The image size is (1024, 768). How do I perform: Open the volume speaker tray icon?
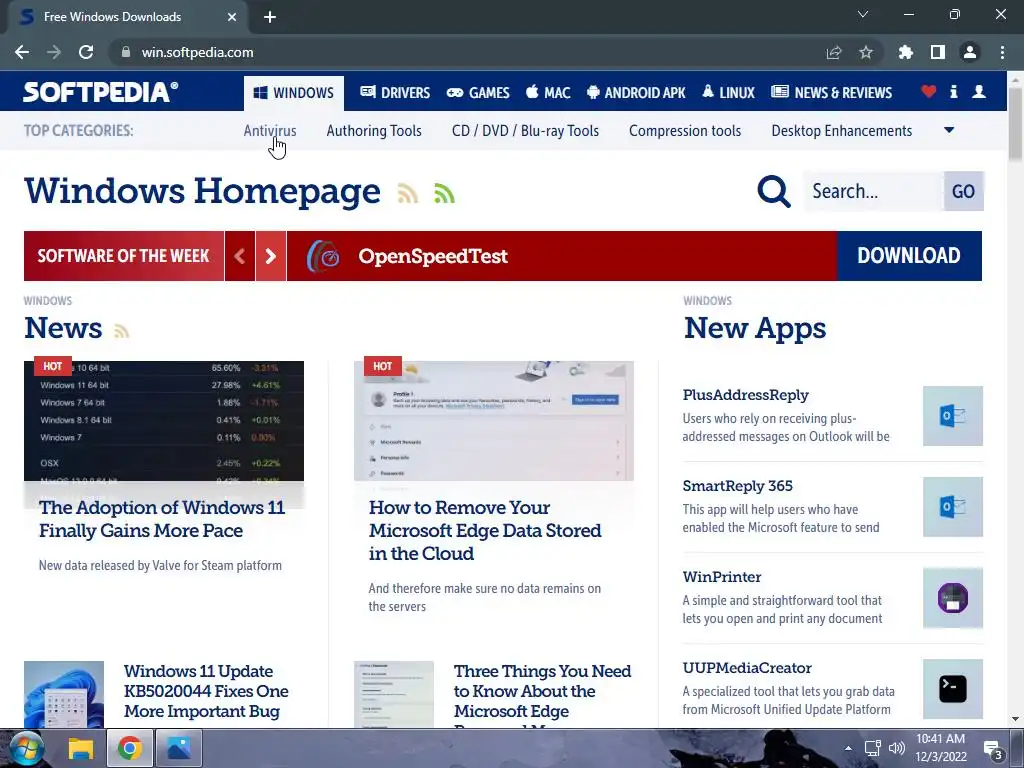coord(897,748)
